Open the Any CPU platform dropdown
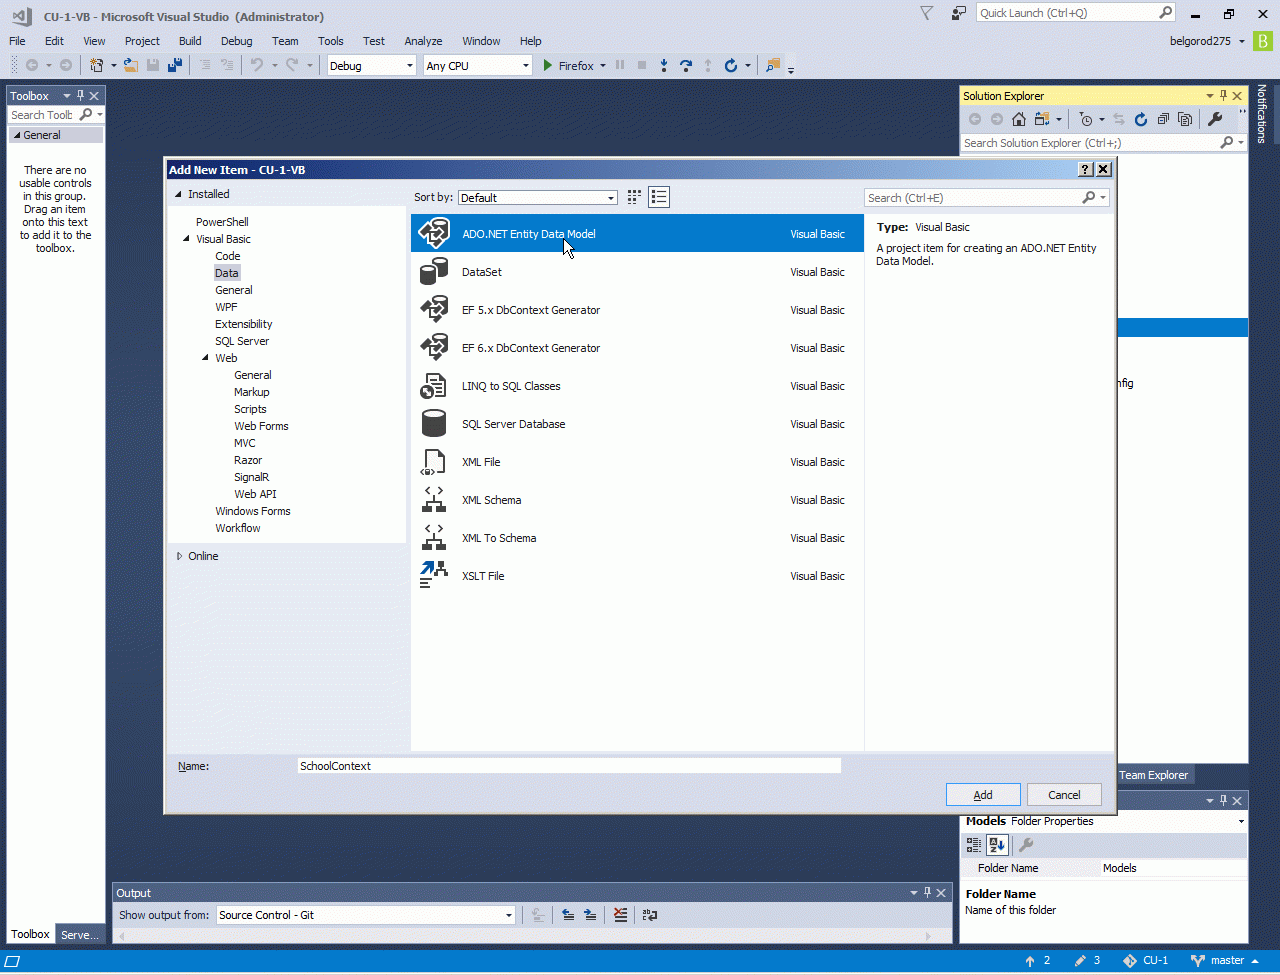 click(478, 66)
